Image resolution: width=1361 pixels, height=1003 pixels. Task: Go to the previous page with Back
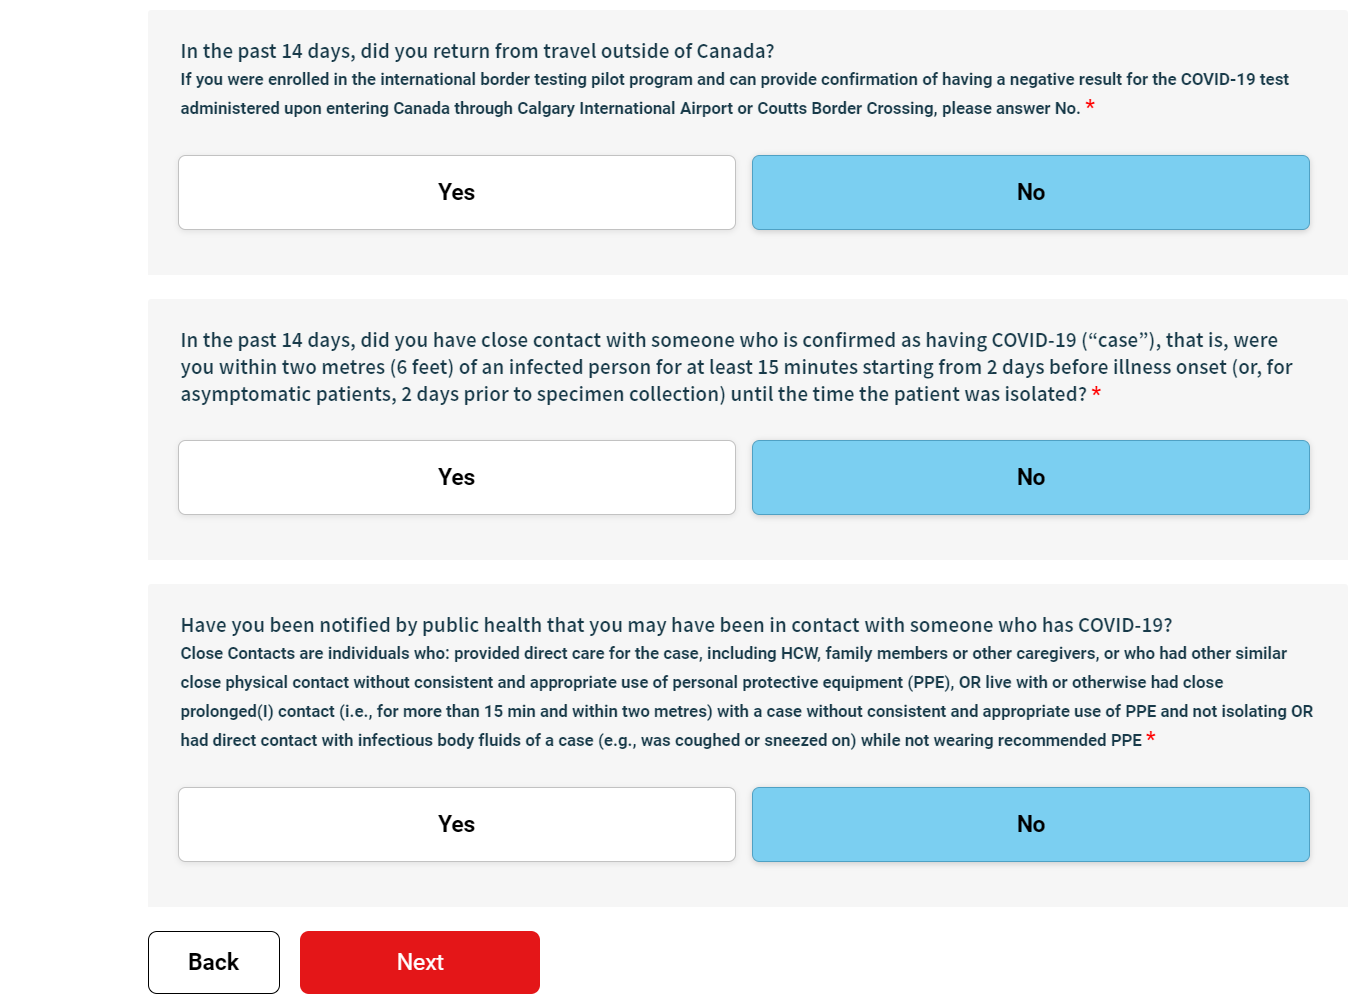coord(213,962)
